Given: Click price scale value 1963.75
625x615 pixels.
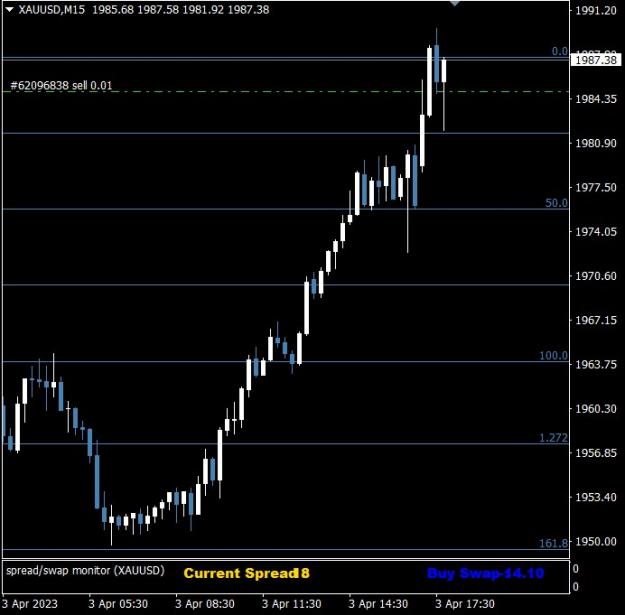Looking at the screenshot, I should 596,364.
